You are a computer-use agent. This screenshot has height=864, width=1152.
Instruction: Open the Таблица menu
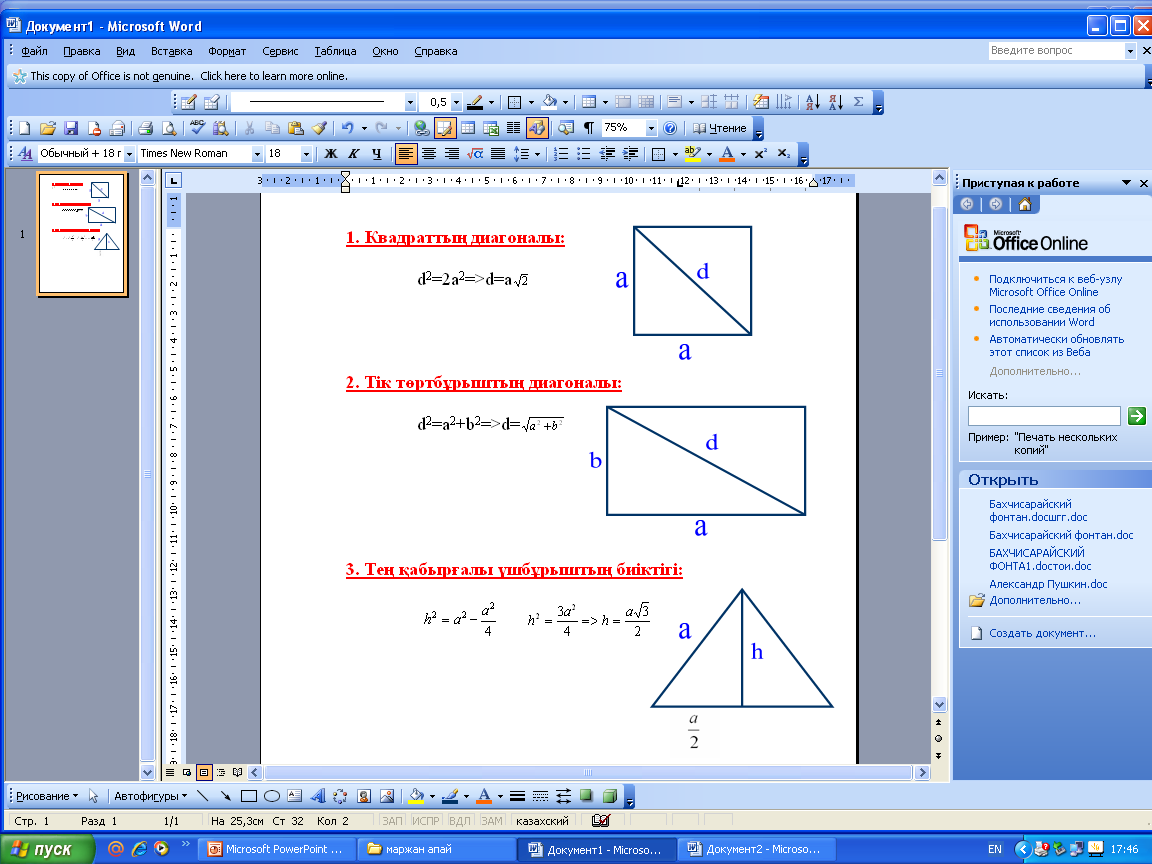[335, 51]
